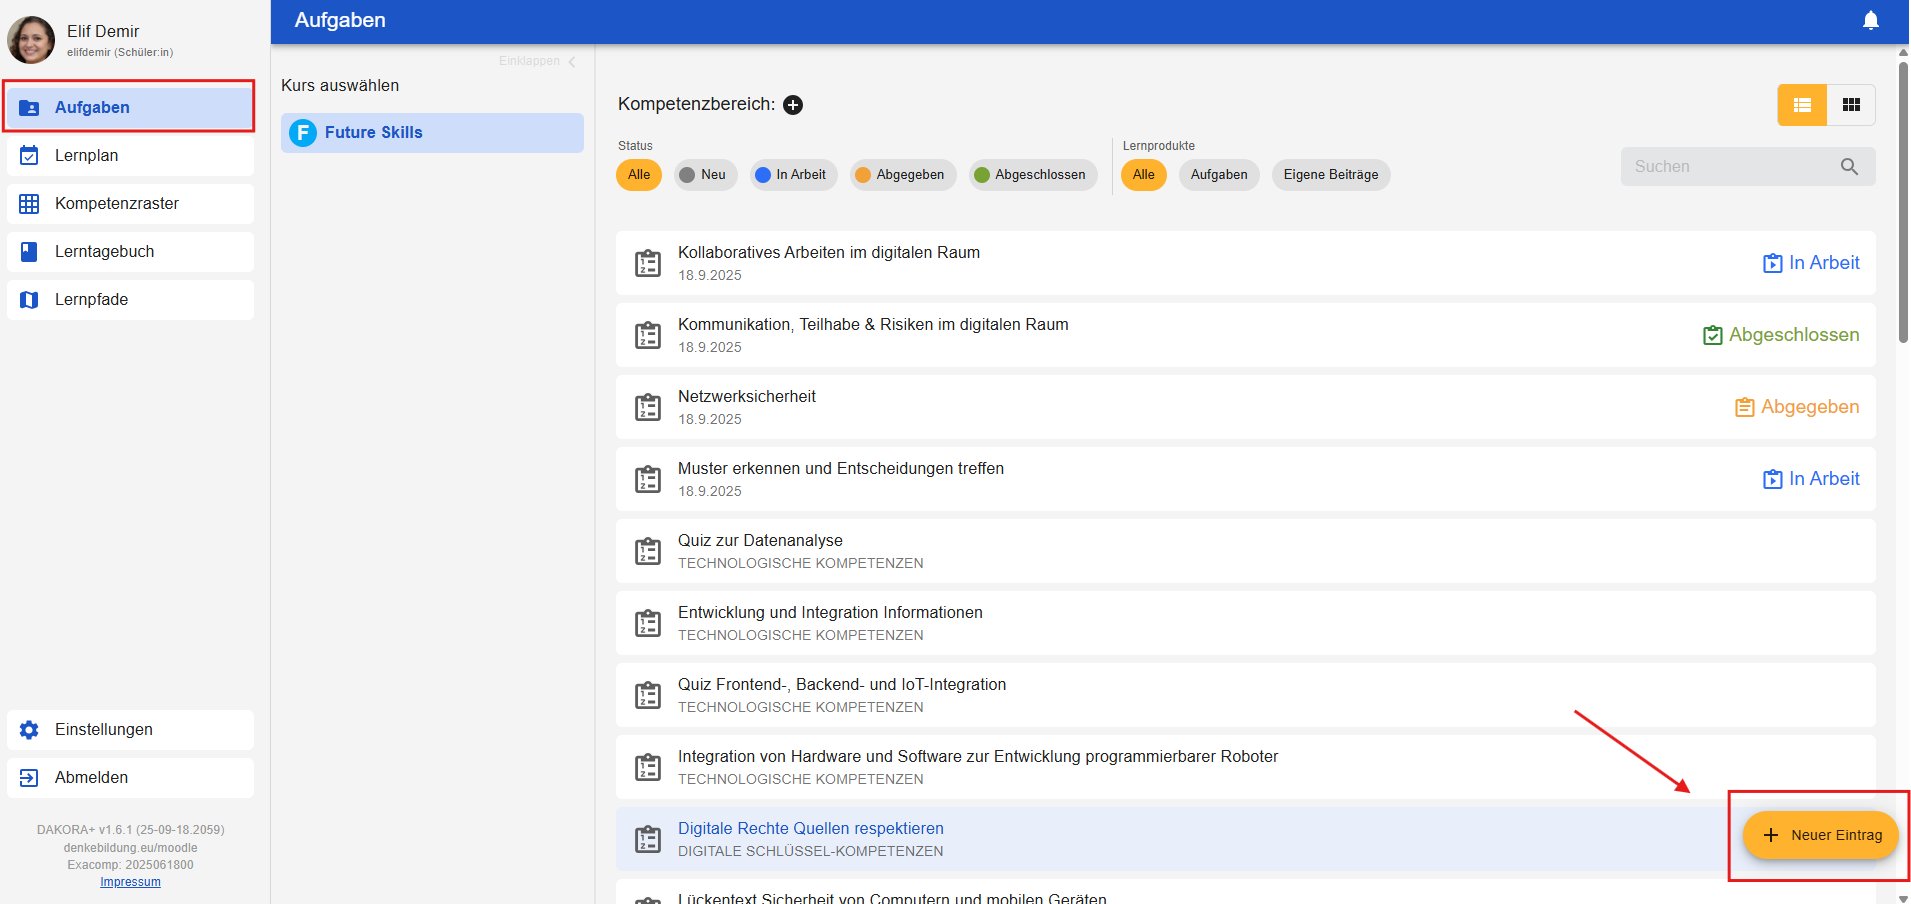Image resolution: width=1911 pixels, height=904 pixels.
Task: Open the Quiz zur Datenanalyse task
Action: pos(760,541)
